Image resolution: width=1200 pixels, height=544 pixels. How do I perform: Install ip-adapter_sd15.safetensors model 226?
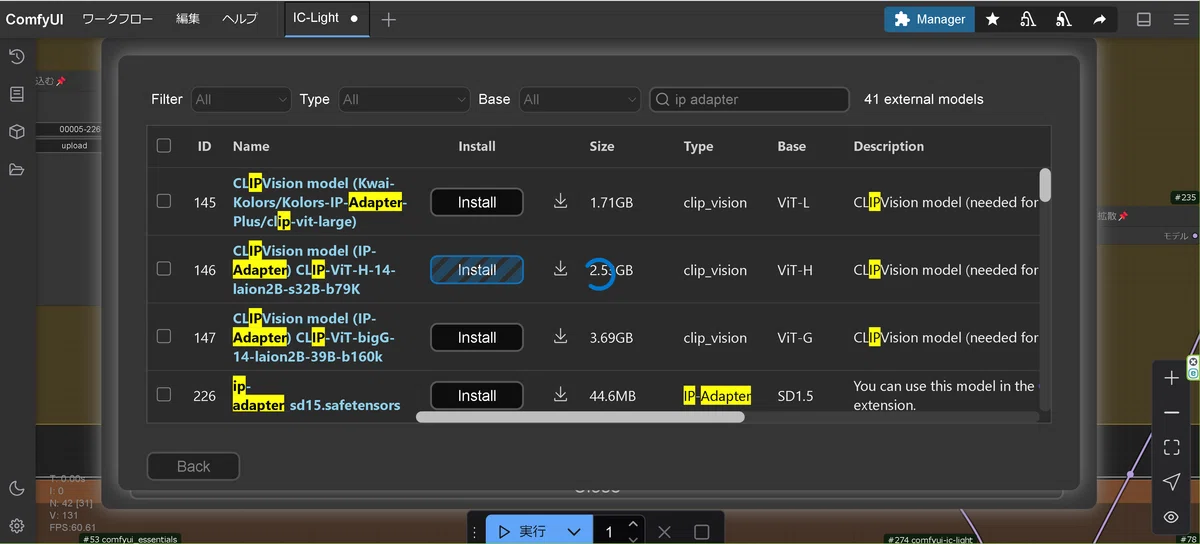(x=477, y=396)
